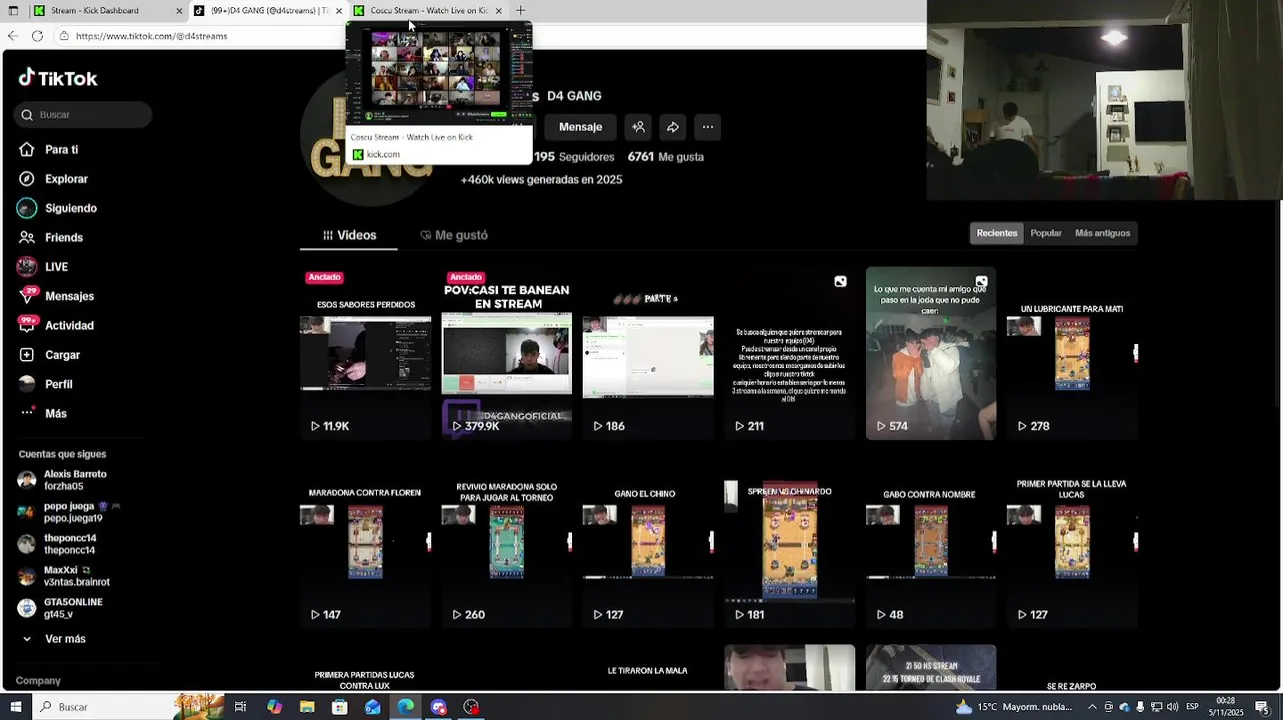Click the Buscar search field in TikTok
The image size is (1283, 720).
point(83,115)
